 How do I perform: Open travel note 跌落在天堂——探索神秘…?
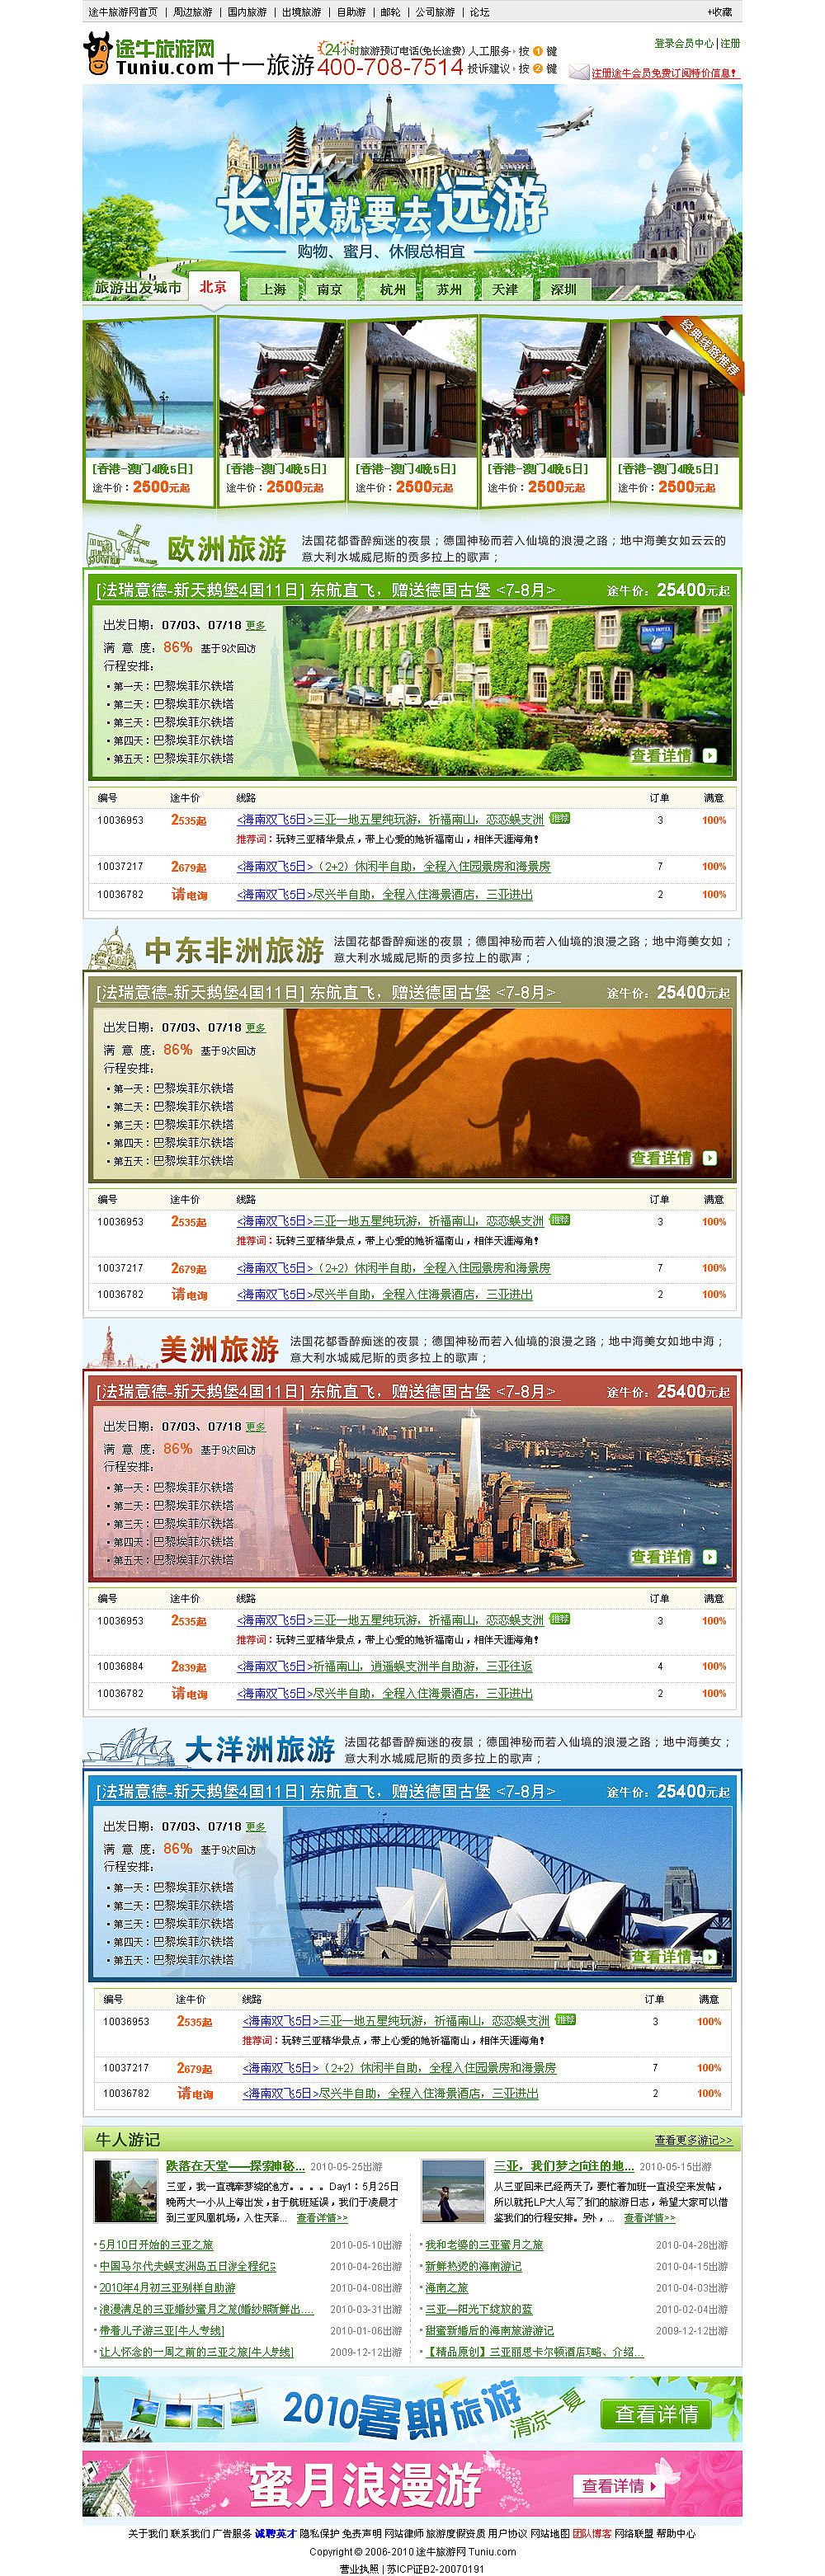(236, 2165)
